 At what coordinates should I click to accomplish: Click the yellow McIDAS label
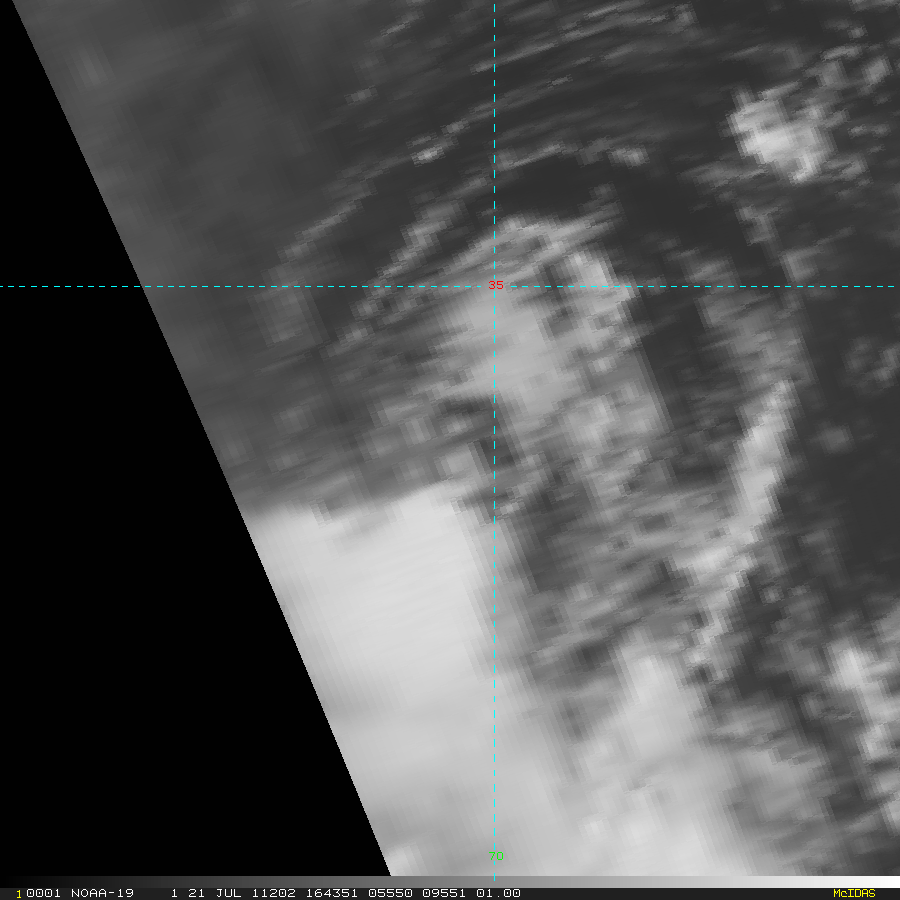click(853, 893)
